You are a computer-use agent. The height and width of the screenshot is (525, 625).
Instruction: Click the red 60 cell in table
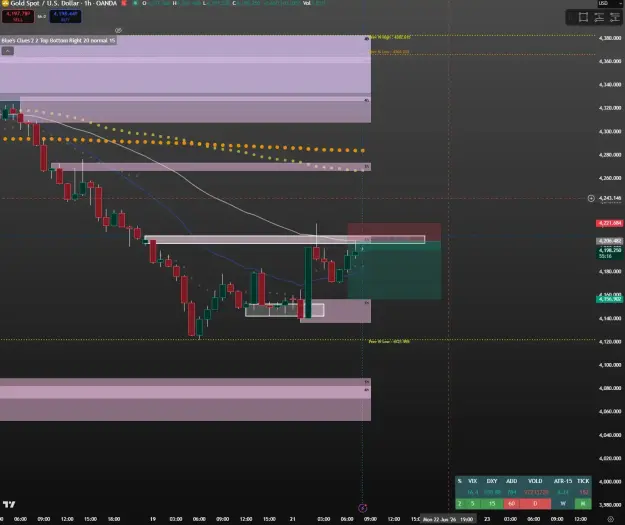point(511,503)
